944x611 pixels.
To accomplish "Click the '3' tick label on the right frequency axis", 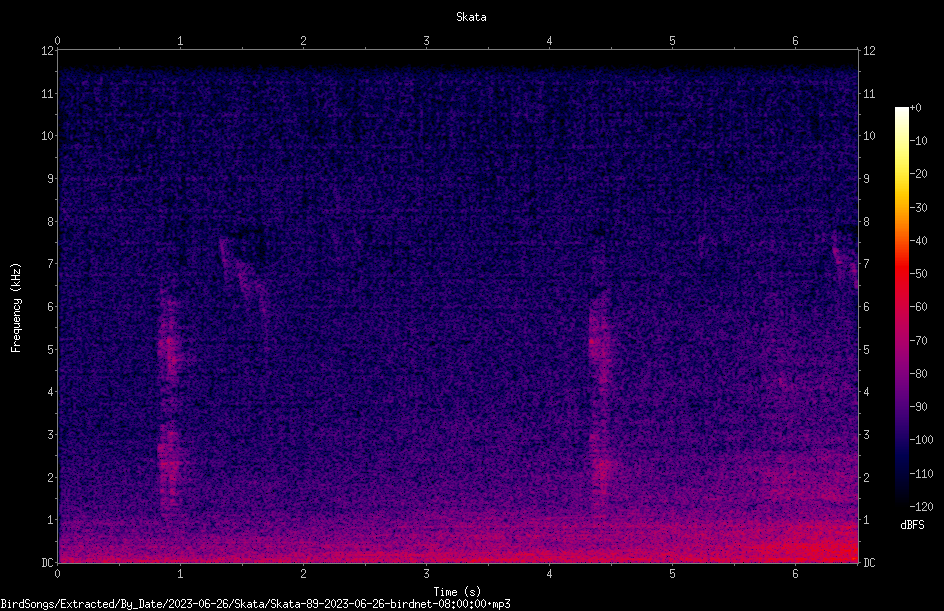I will tap(866, 435).
